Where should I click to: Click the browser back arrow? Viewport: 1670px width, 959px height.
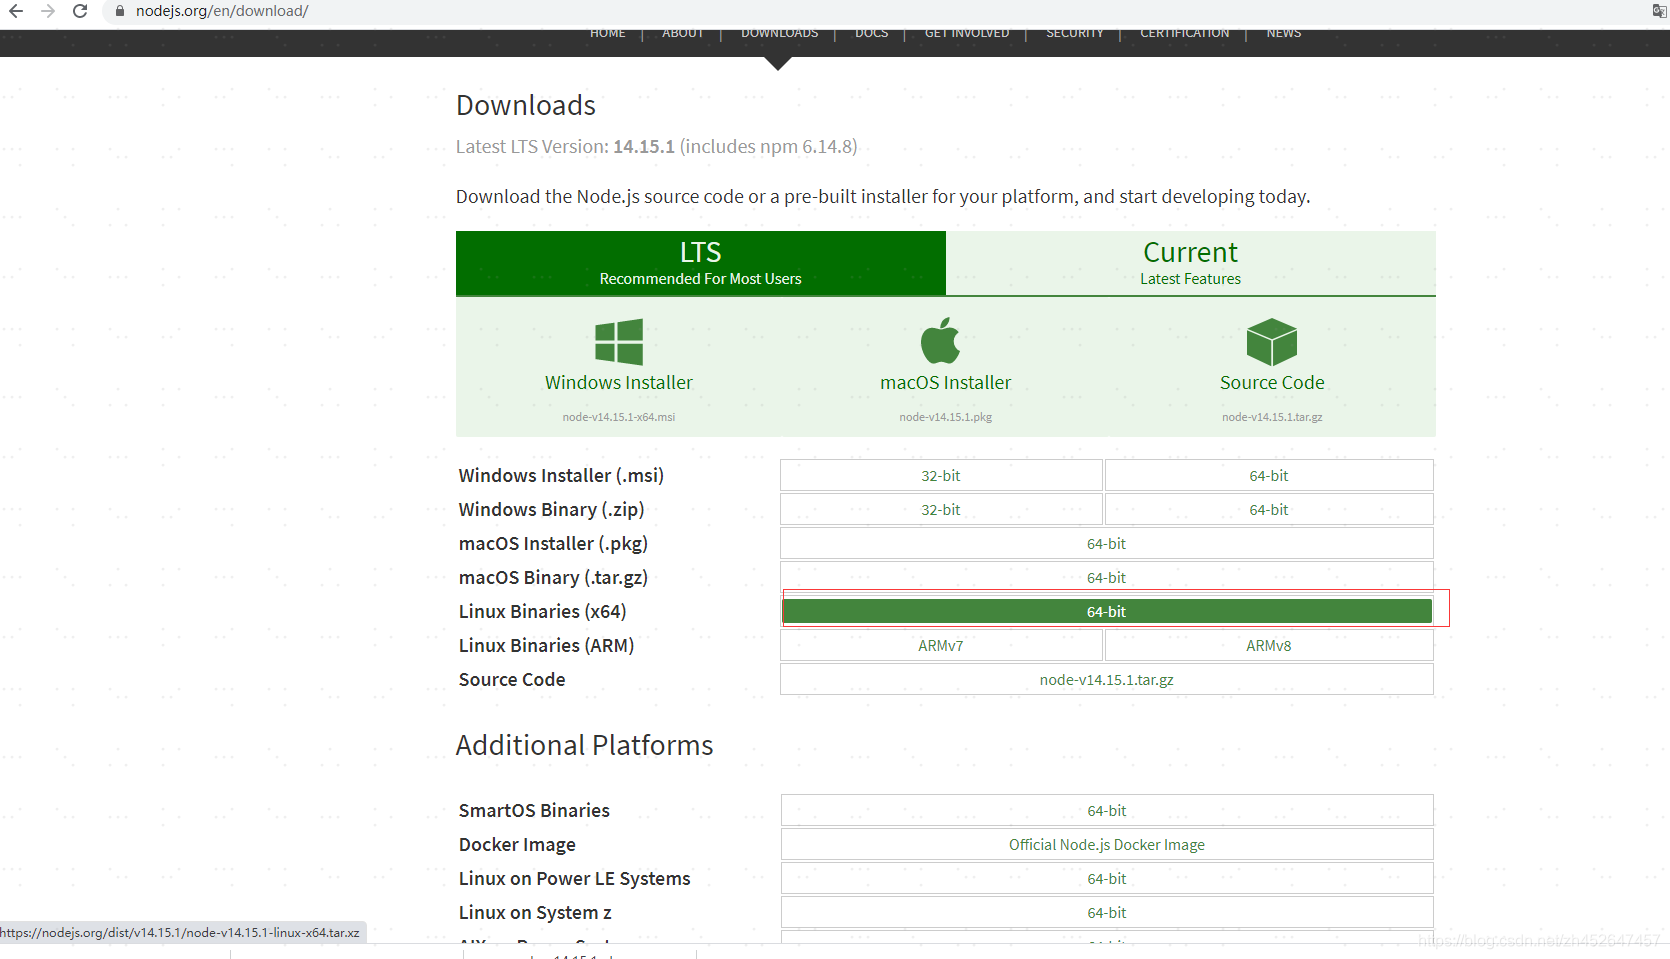(x=16, y=11)
